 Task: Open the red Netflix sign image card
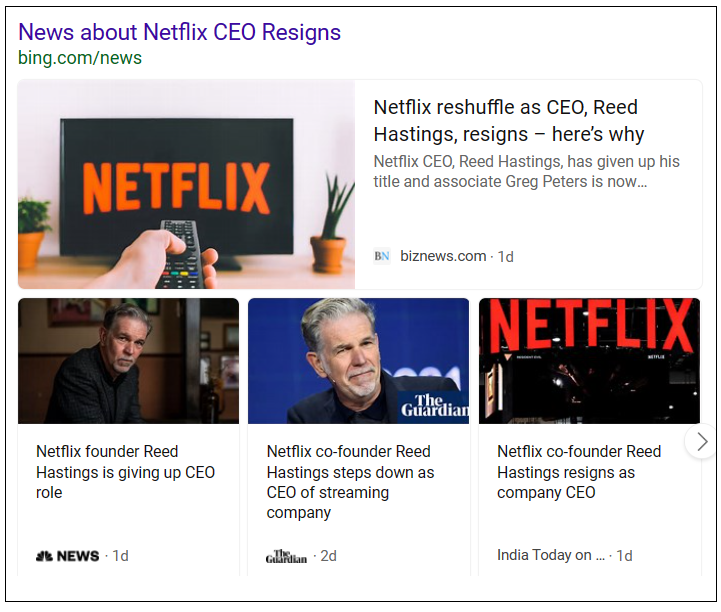click(x=589, y=361)
